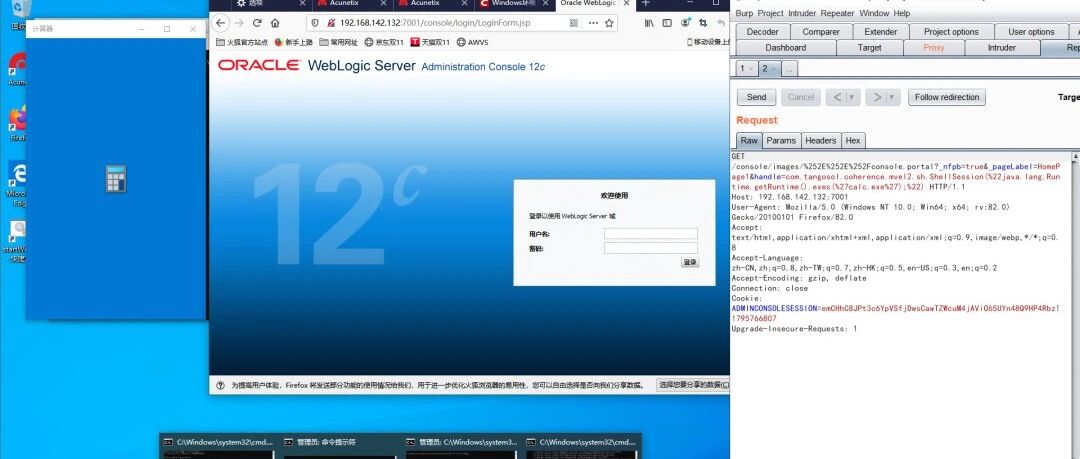This screenshot has height=459, width=1080.
Task: Open a new Firefox tab
Action: point(645,3)
